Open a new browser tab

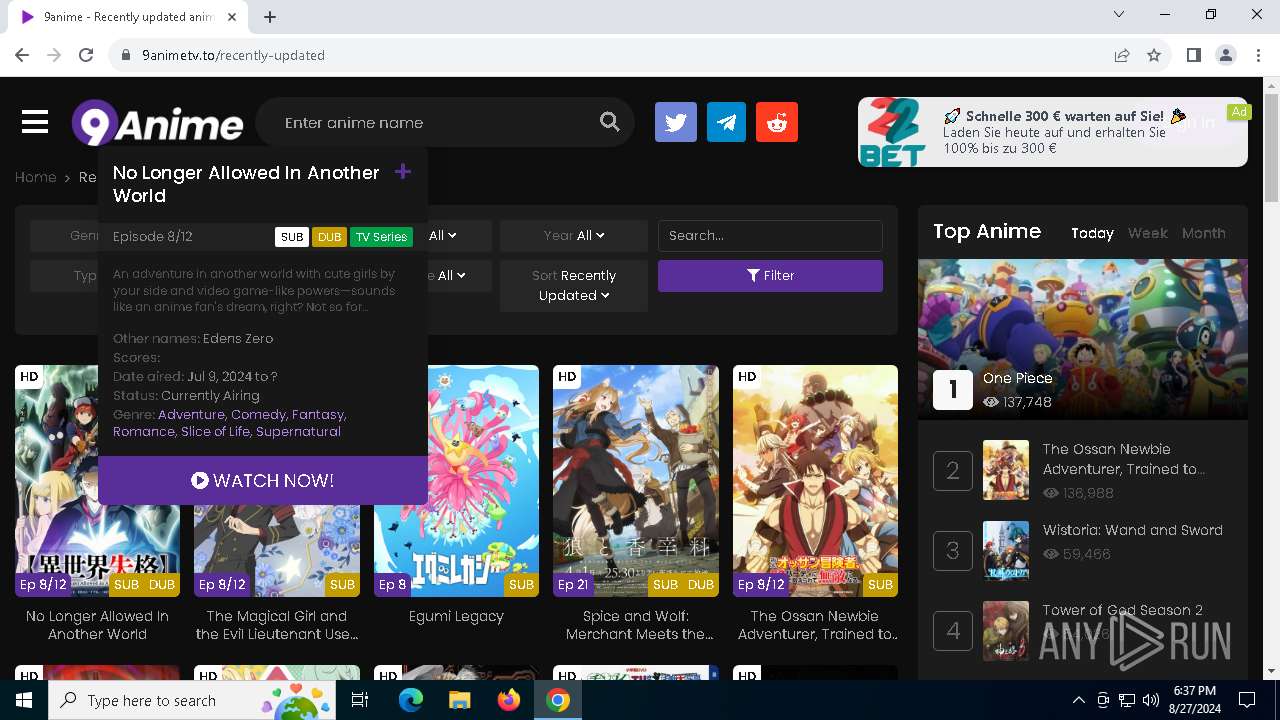[270, 17]
